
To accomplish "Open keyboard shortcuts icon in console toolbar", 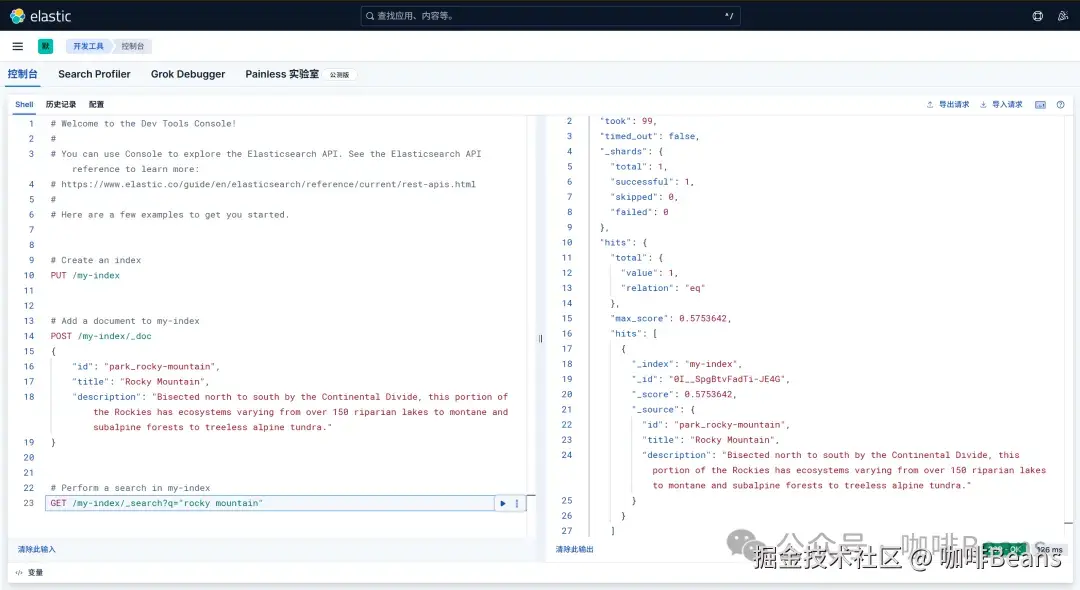I will (x=1040, y=105).
